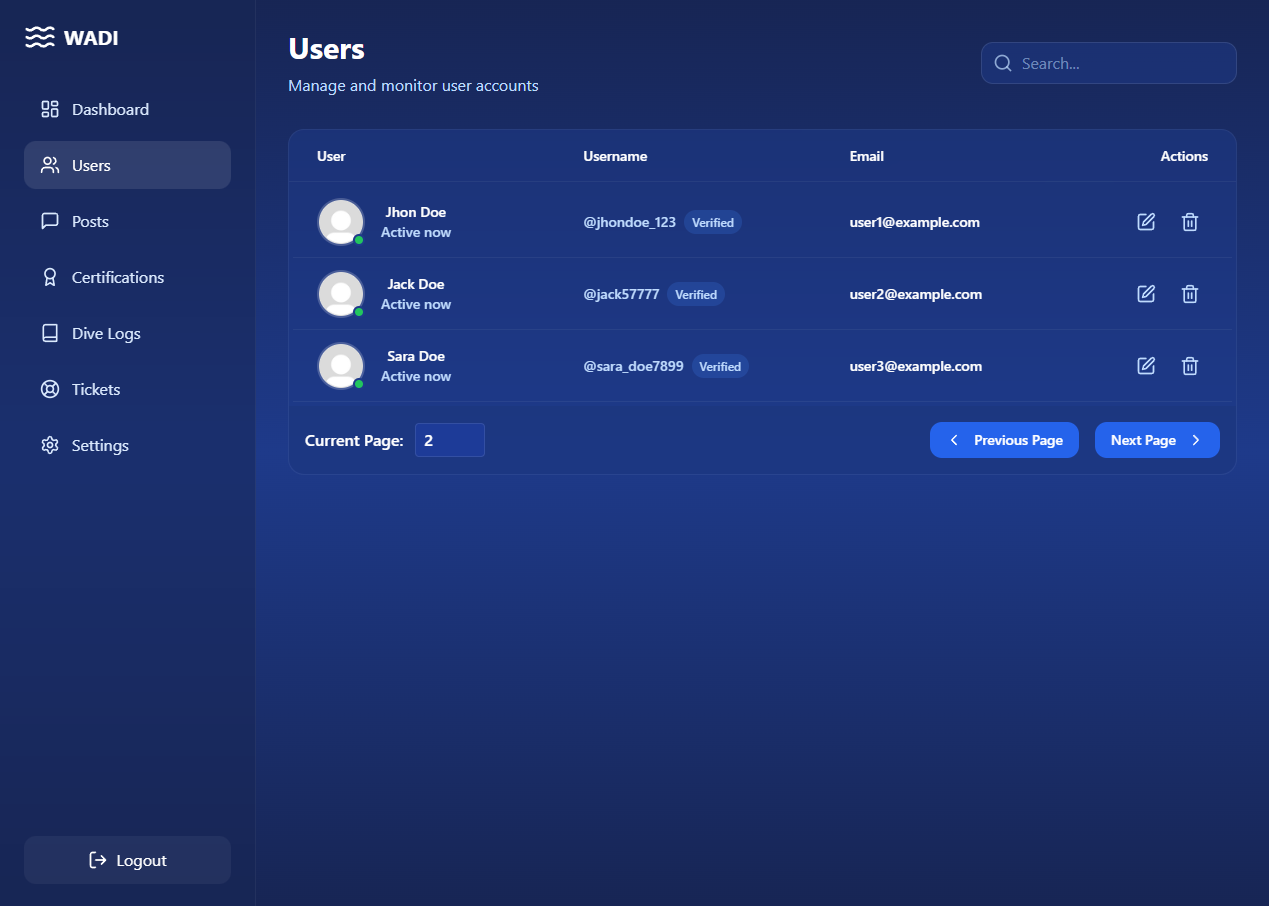The image size is (1269, 906).
Task: Click the WADI waves logo icon
Action: [39, 38]
